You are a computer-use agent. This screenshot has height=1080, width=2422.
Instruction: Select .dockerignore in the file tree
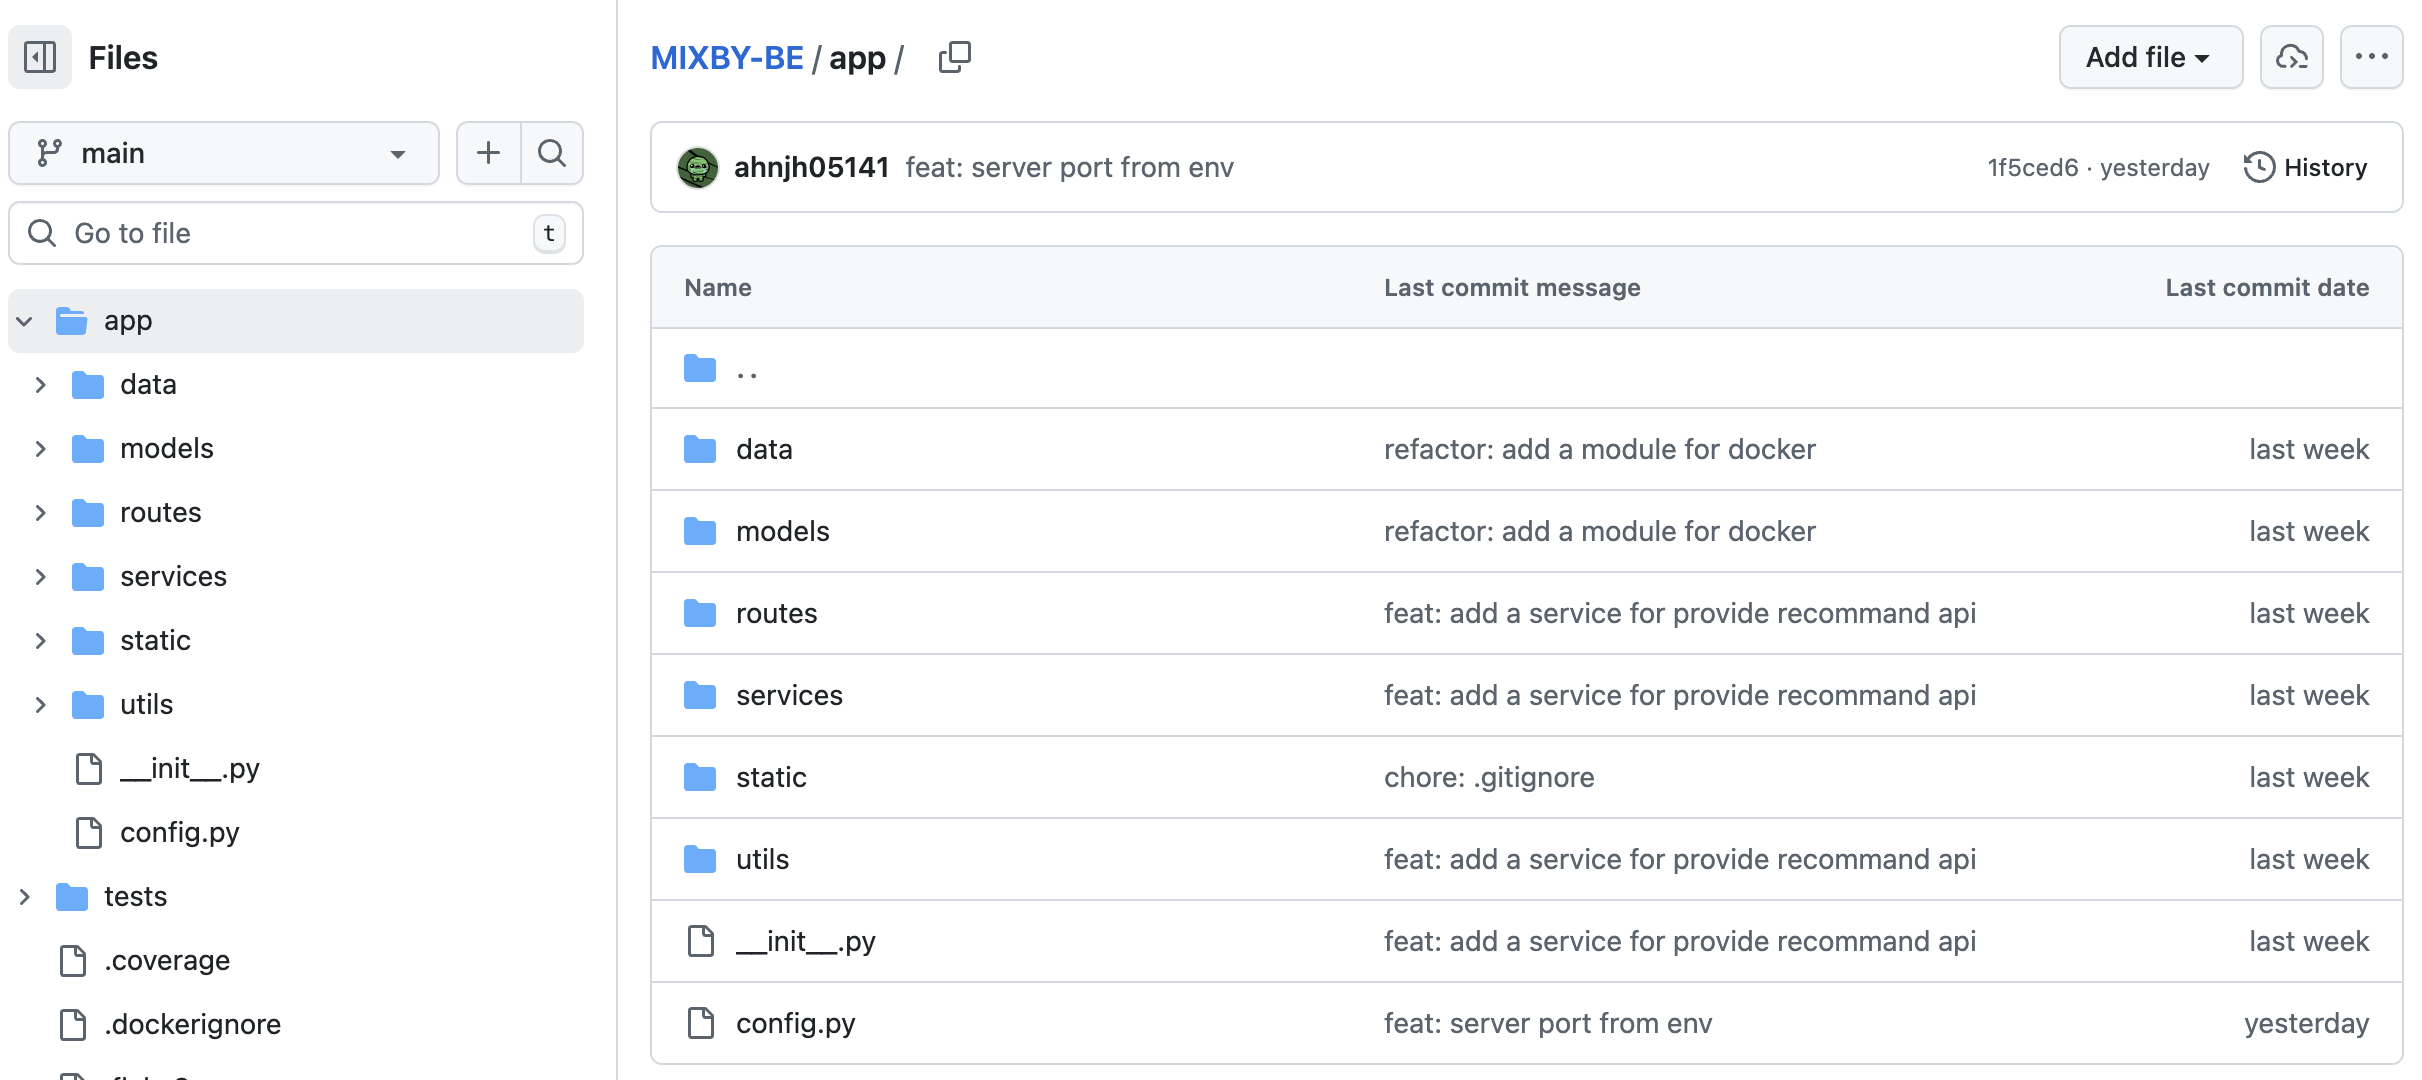pyautogui.click(x=192, y=1024)
